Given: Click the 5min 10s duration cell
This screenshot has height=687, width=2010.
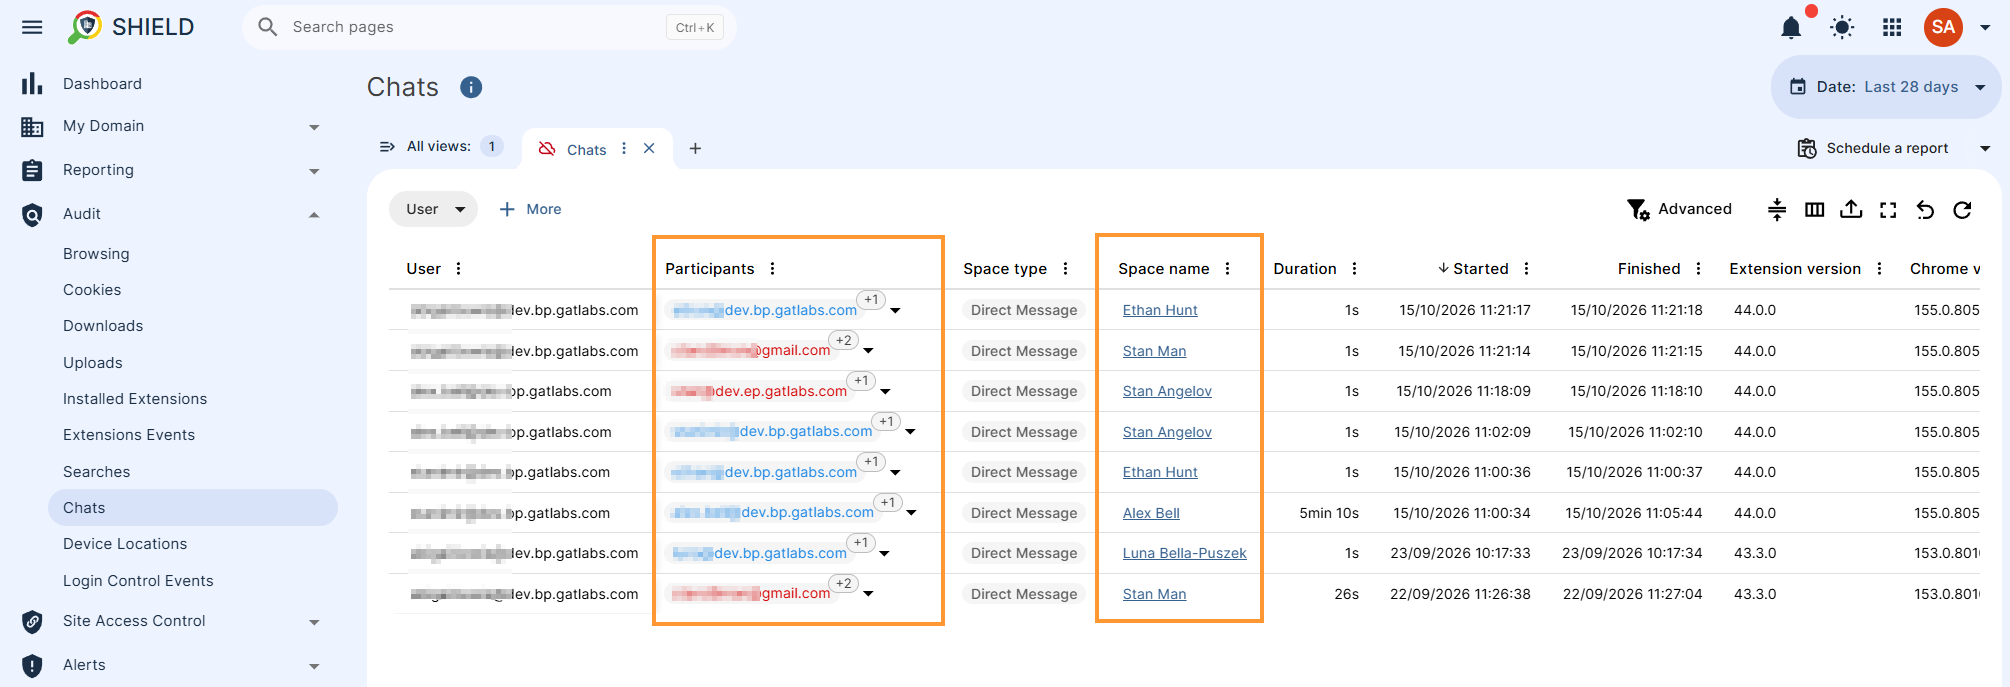Looking at the screenshot, I should click(x=1328, y=513).
